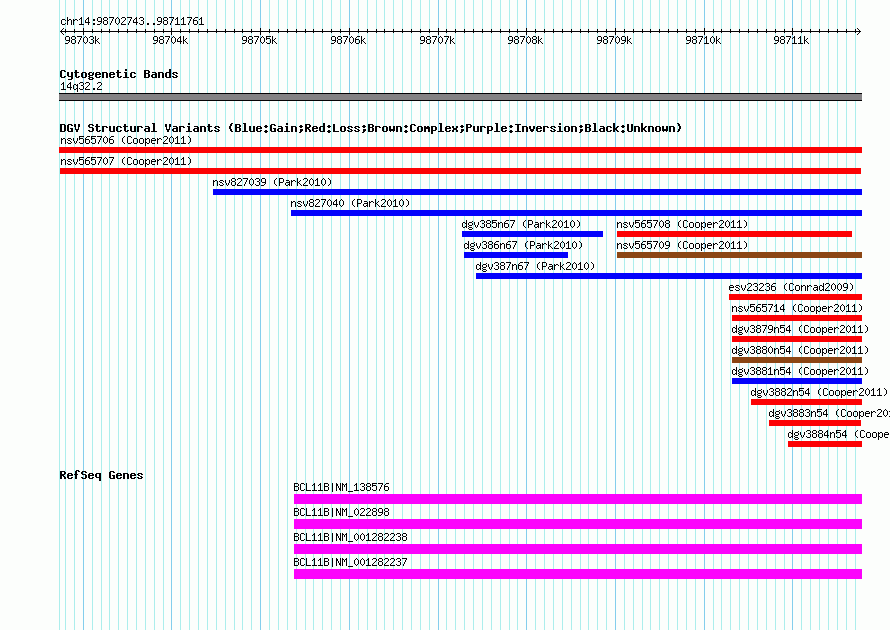Image resolution: width=890 pixels, height=630 pixels.
Task: Click the nsv565709 brown complex bar
Action: (x=740, y=255)
